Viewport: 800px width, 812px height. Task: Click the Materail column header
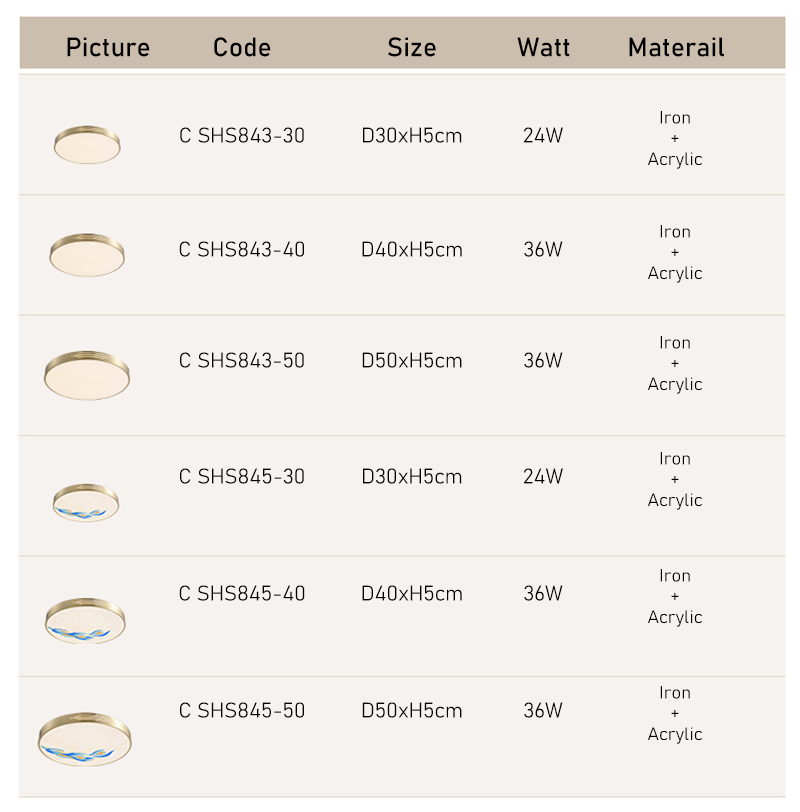pyautogui.click(x=676, y=47)
